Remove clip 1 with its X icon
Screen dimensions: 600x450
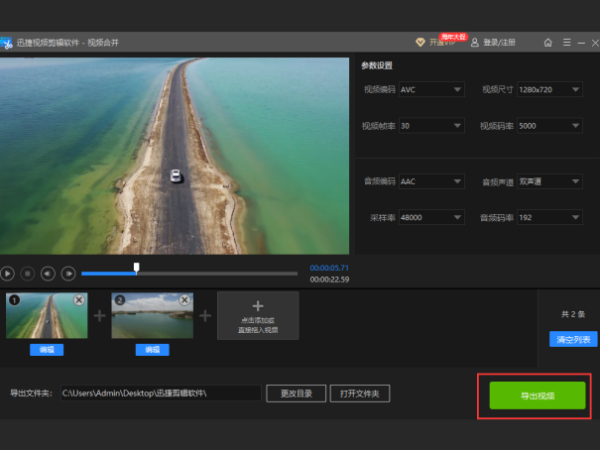80,300
